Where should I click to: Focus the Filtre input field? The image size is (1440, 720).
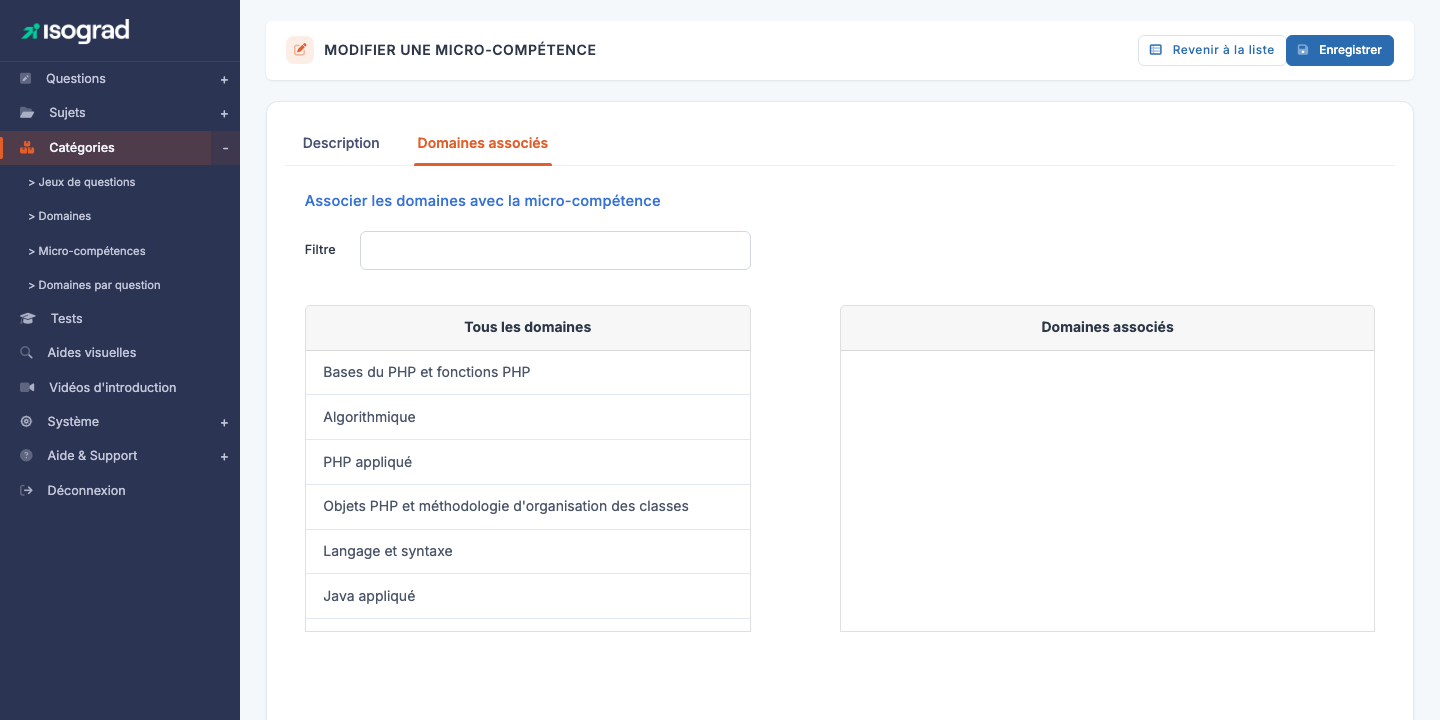pos(555,250)
